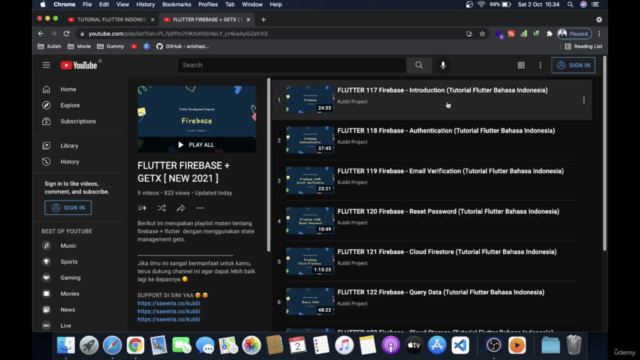
Task: Go back in browser
Action: [x=40, y=33]
